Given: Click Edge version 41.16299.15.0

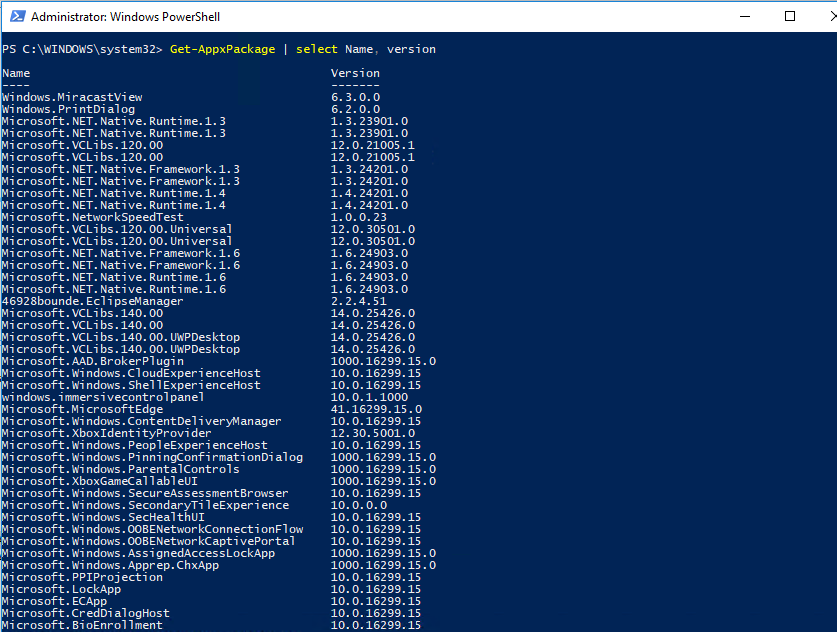Looking at the screenshot, I should tap(376, 409).
